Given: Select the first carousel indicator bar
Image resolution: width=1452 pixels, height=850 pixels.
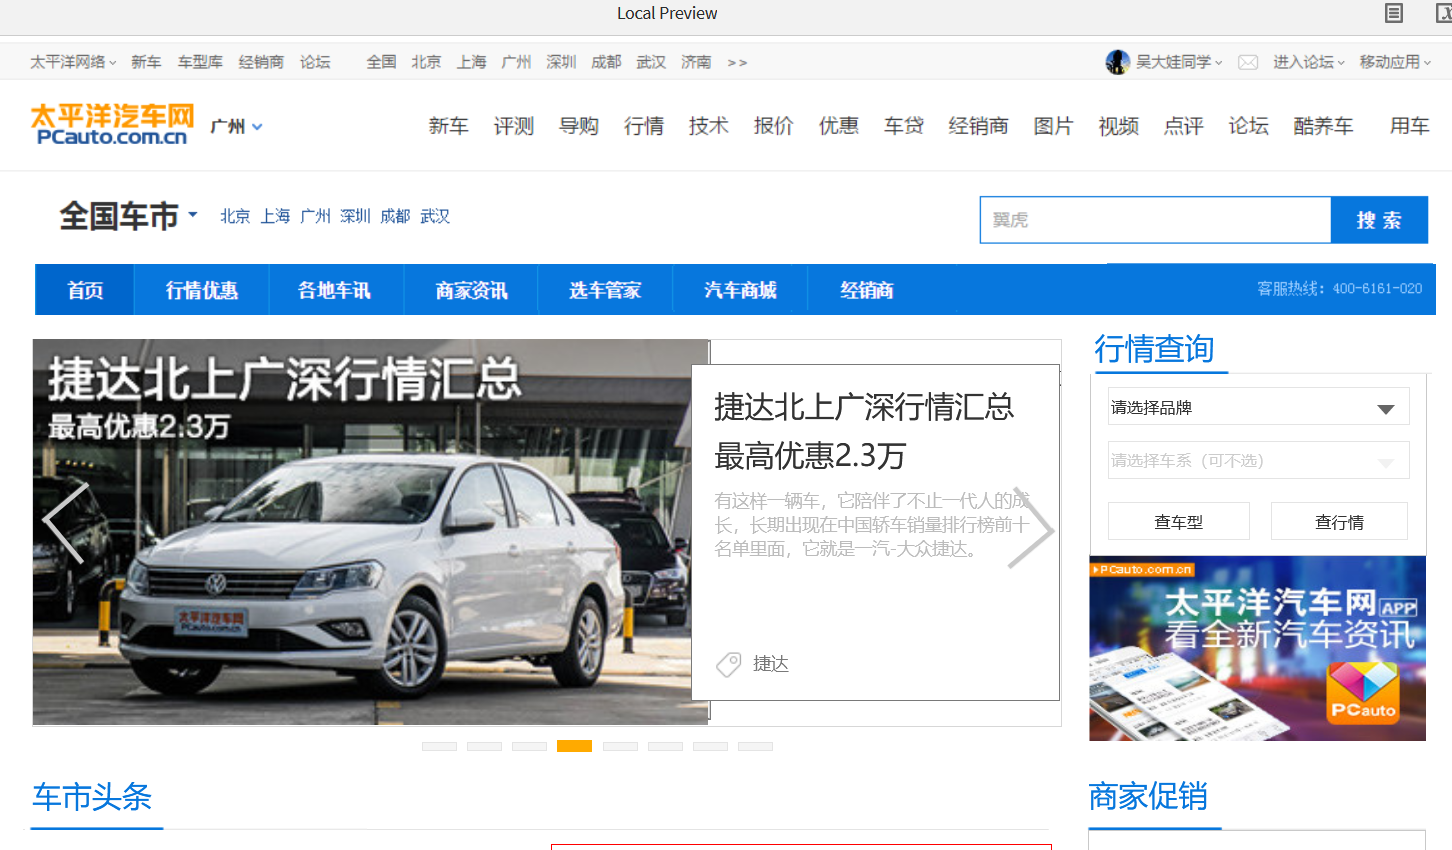Looking at the screenshot, I should (x=439, y=746).
